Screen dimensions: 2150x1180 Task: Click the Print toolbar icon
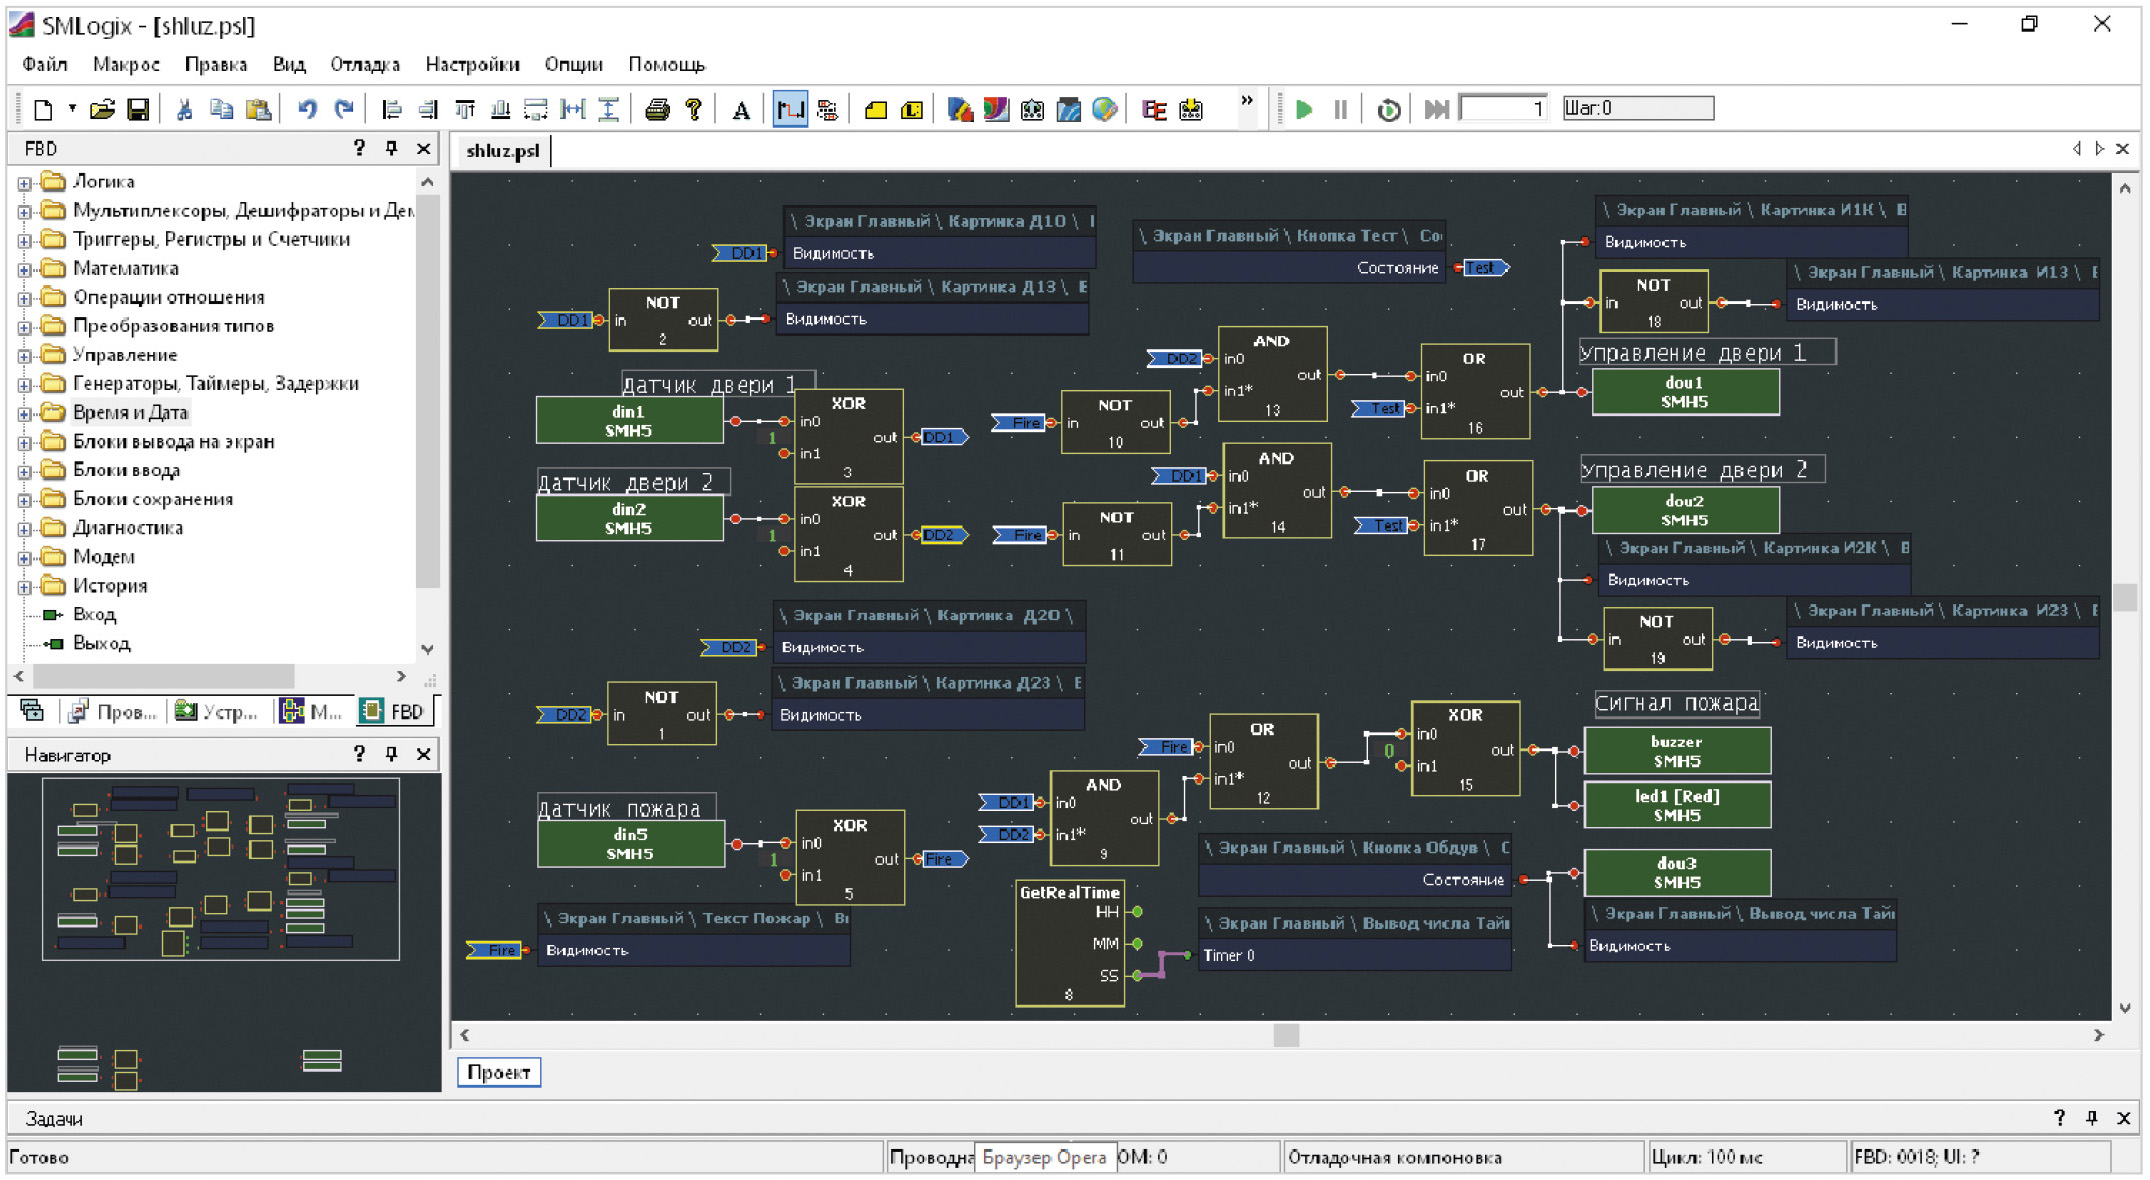[x=656, y=109]
